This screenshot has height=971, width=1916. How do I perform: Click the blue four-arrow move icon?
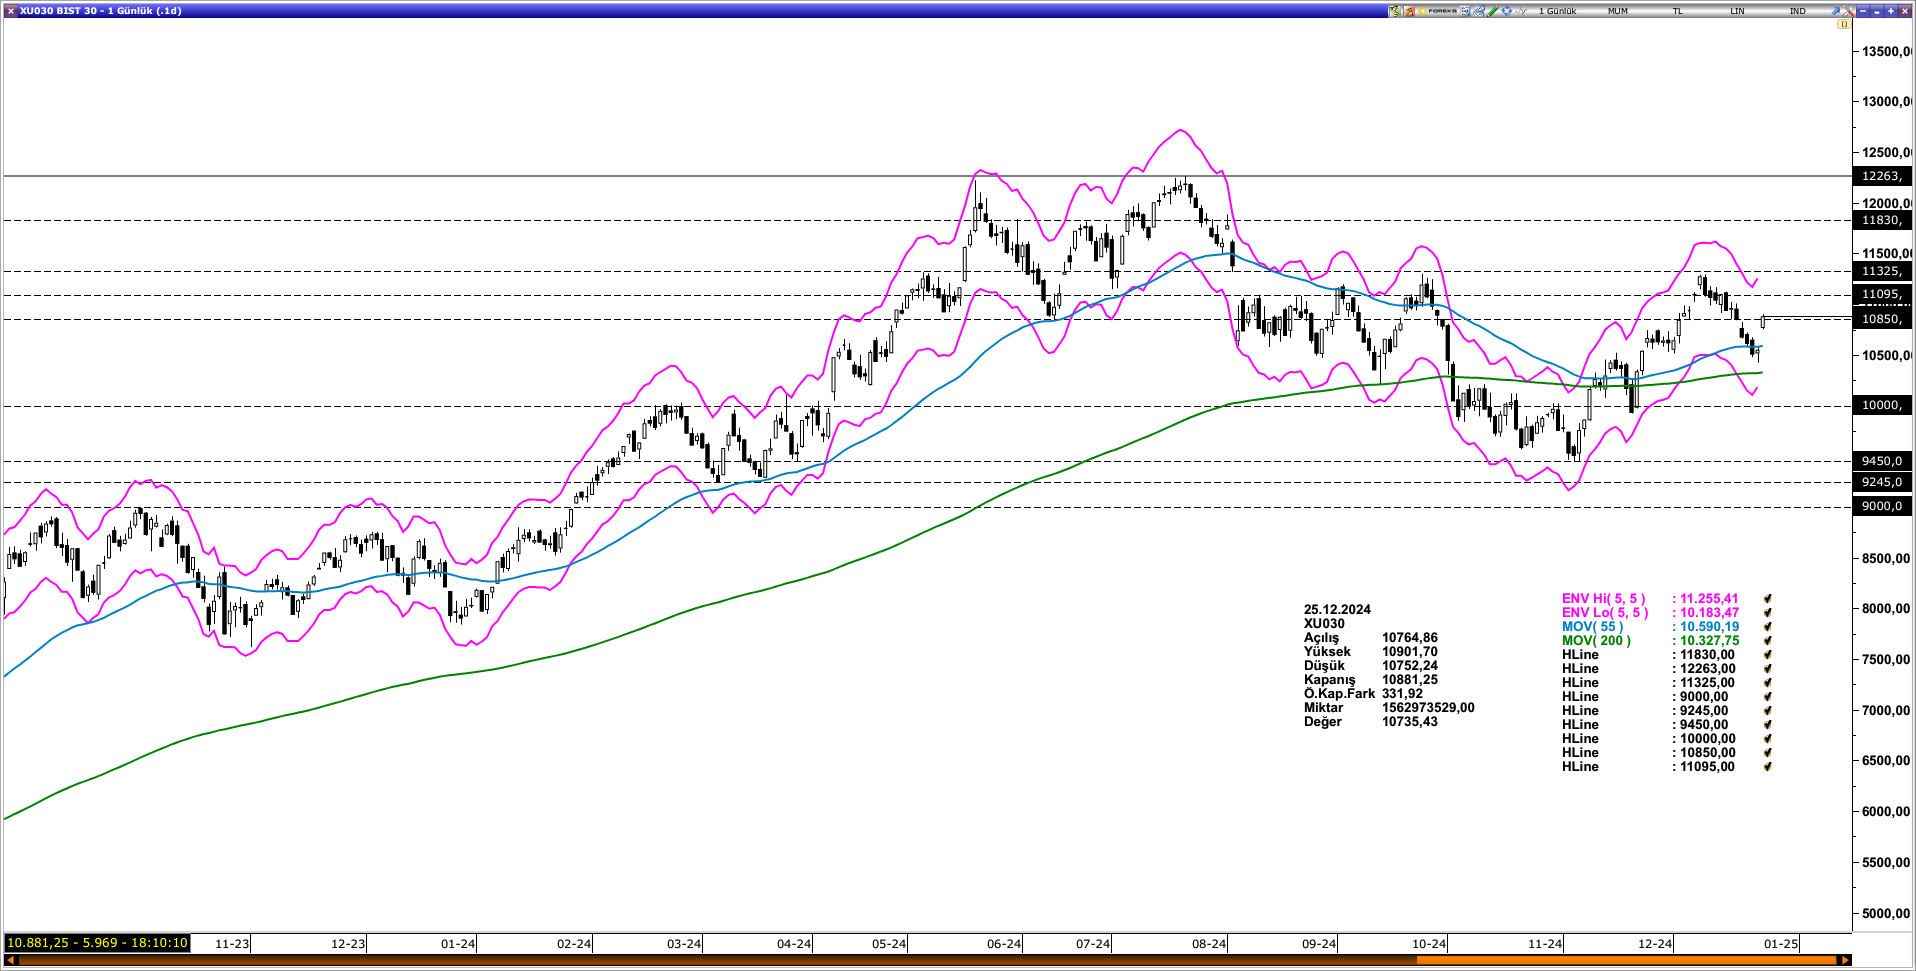point(1507,11)
